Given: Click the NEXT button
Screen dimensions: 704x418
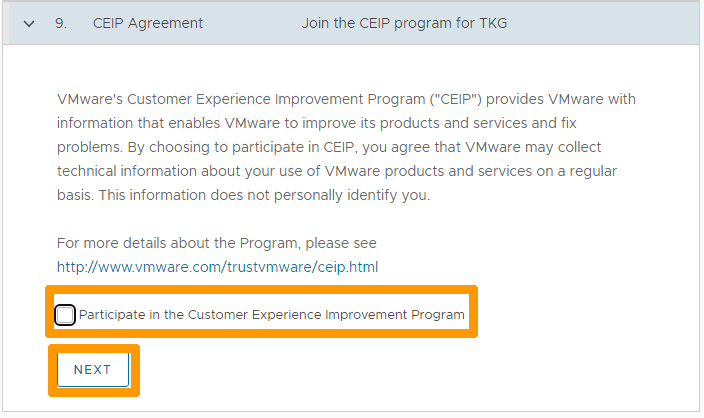Looking at the screenshot, I should point(93,370).
